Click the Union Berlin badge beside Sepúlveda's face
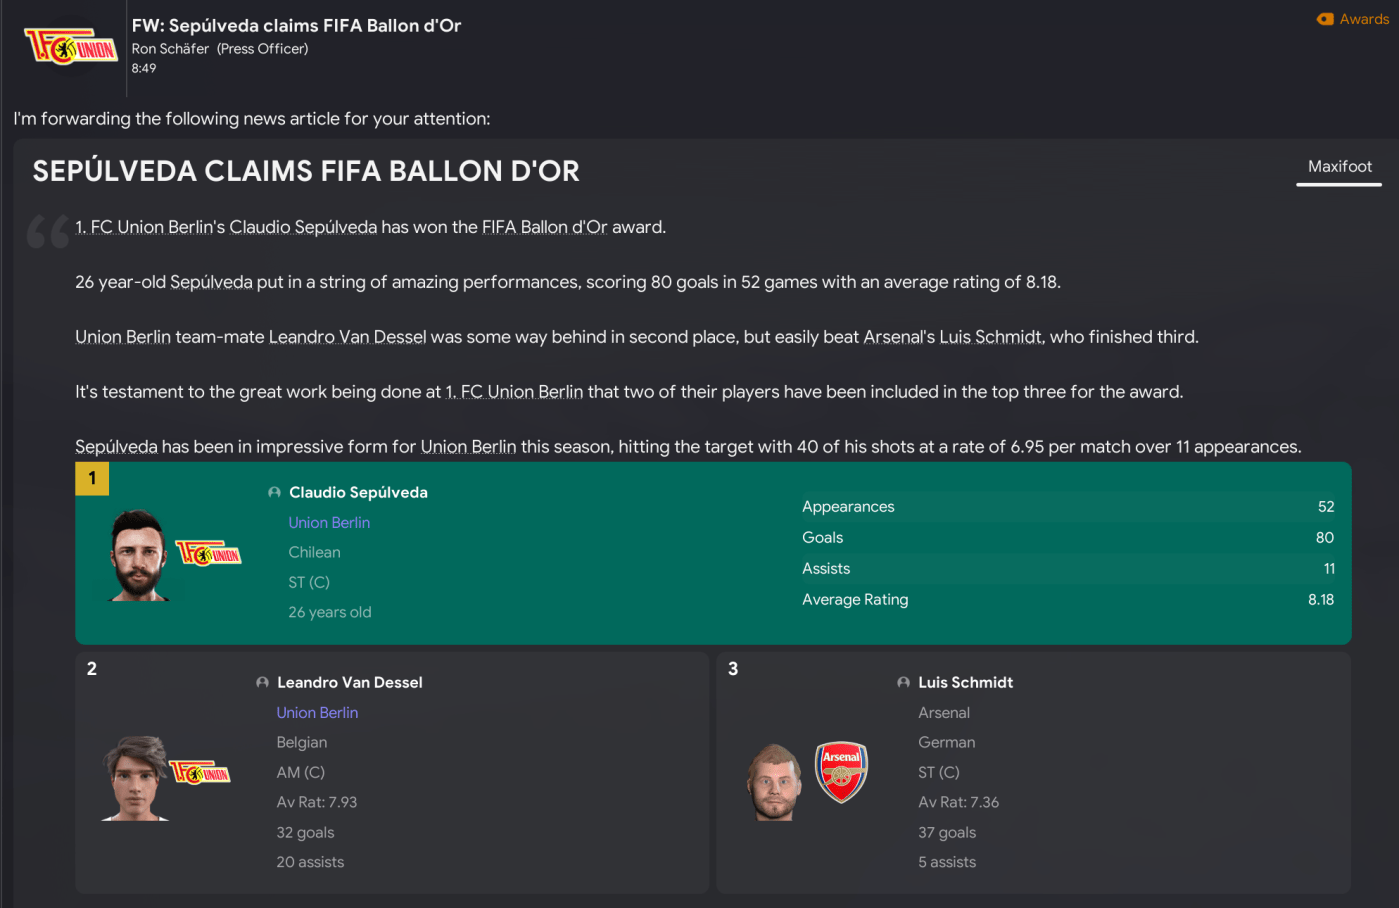1399x908 pixels. click(x=208, y=553)
